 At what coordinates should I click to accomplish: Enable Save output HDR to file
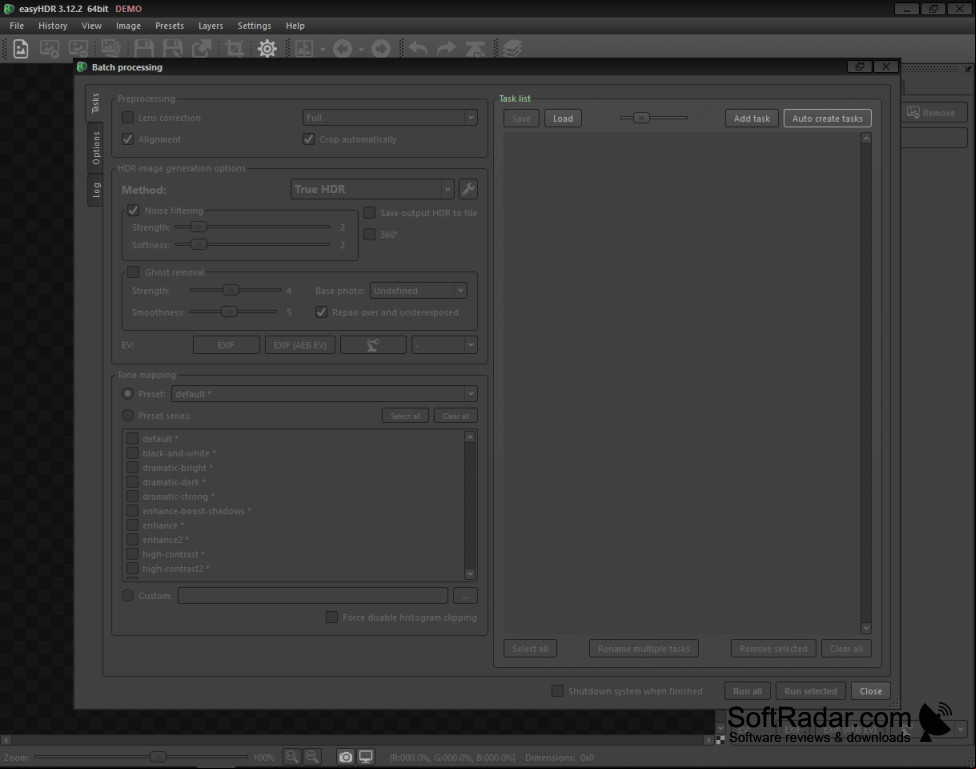(369, 213)
